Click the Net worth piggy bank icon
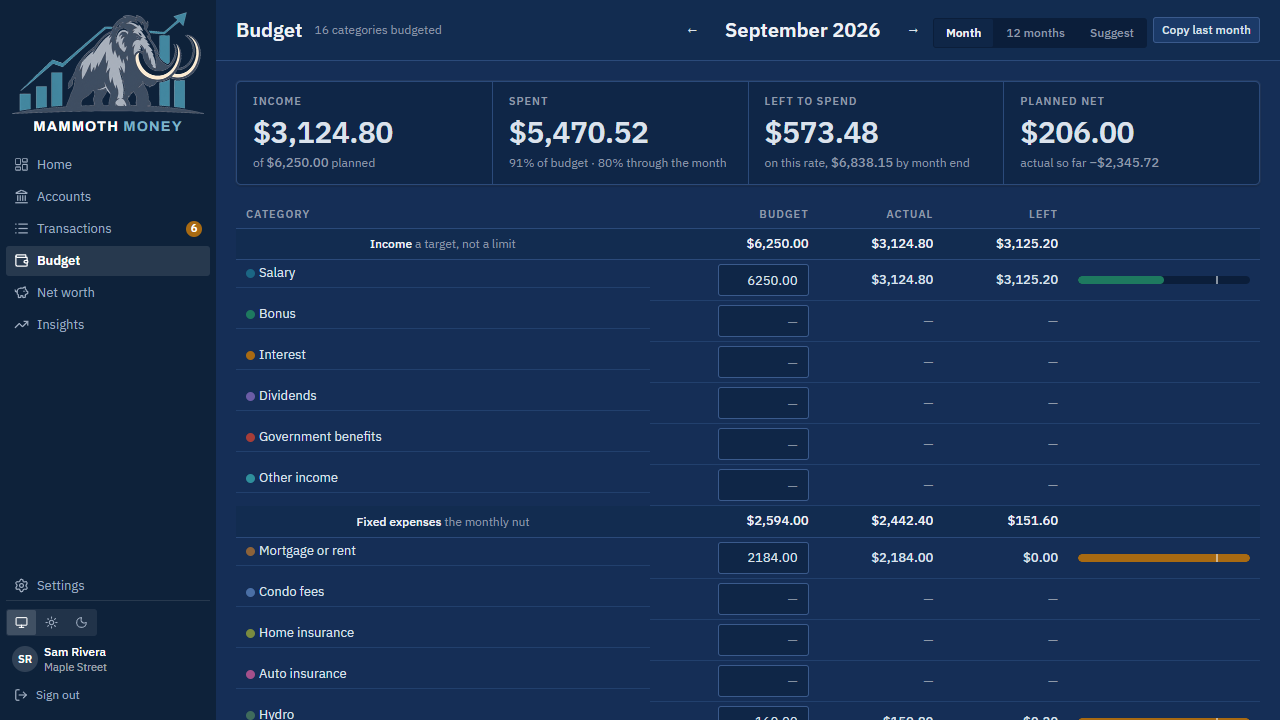Viewport: 1280px width, 720px height. click(21, 293)
